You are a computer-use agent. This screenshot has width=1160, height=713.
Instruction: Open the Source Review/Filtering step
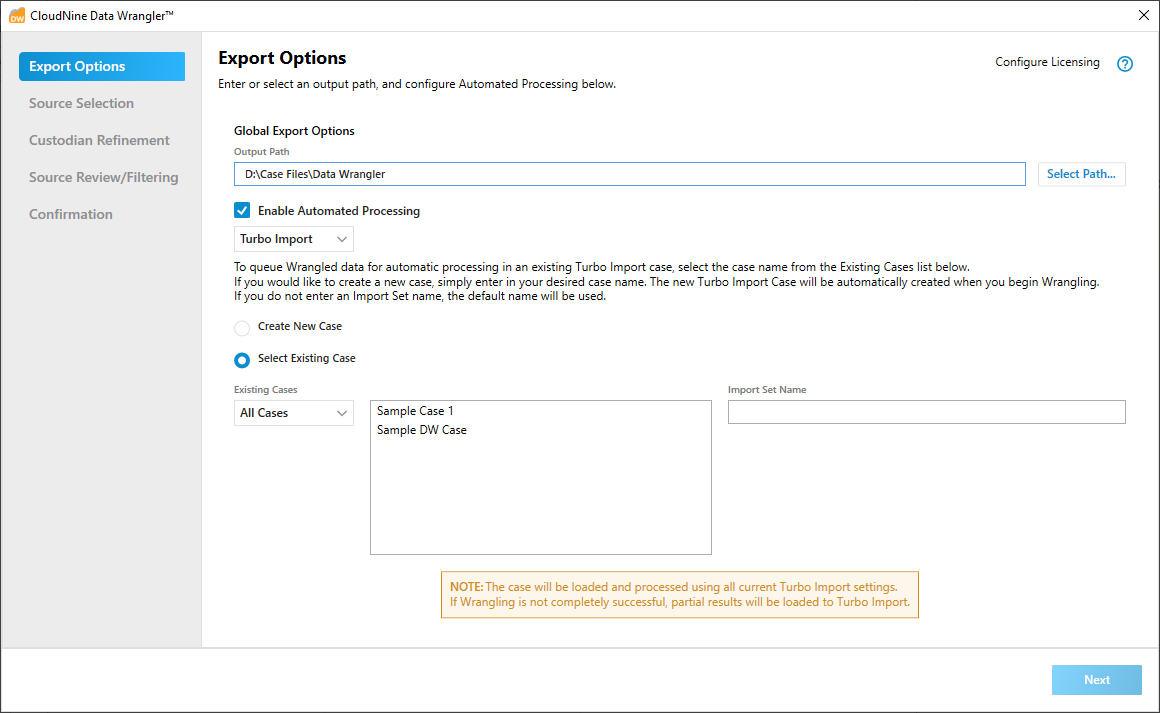[104, 178]
